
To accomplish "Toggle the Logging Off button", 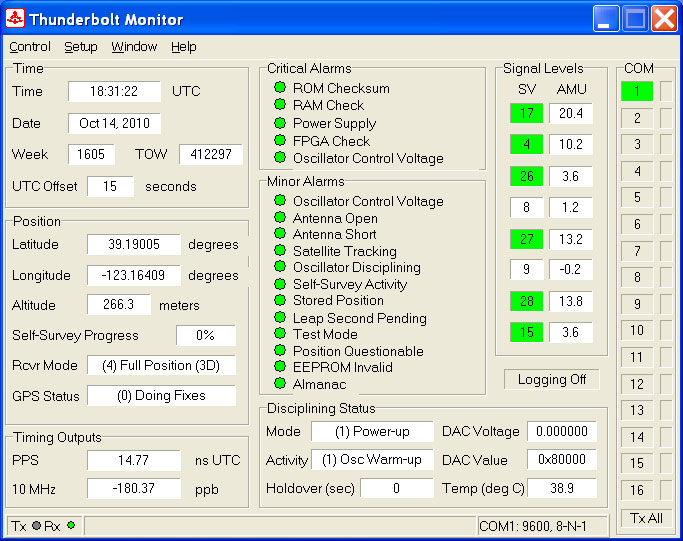I will [552, 379].
